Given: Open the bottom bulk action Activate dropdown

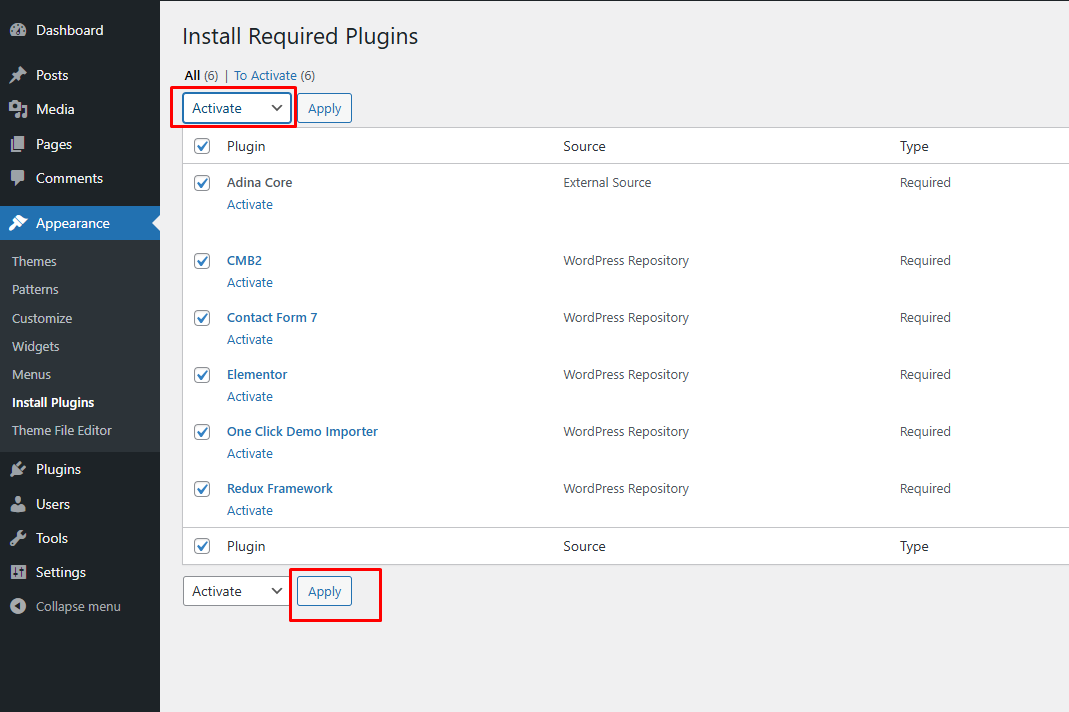Looking at the screenshot, I should click(237, 591).
